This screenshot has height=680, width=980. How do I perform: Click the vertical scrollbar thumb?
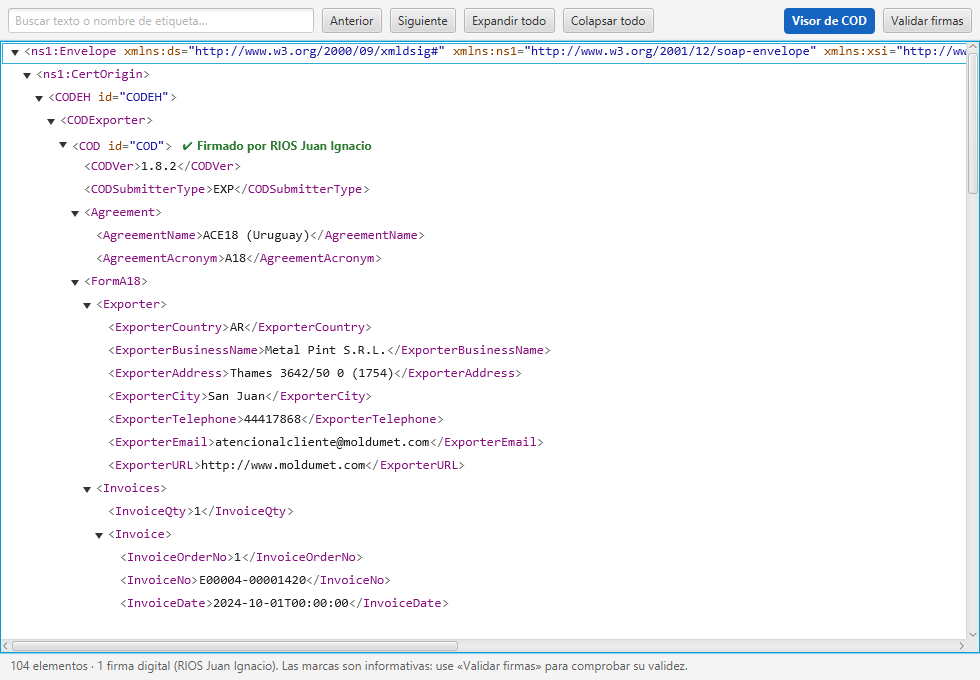972,122
